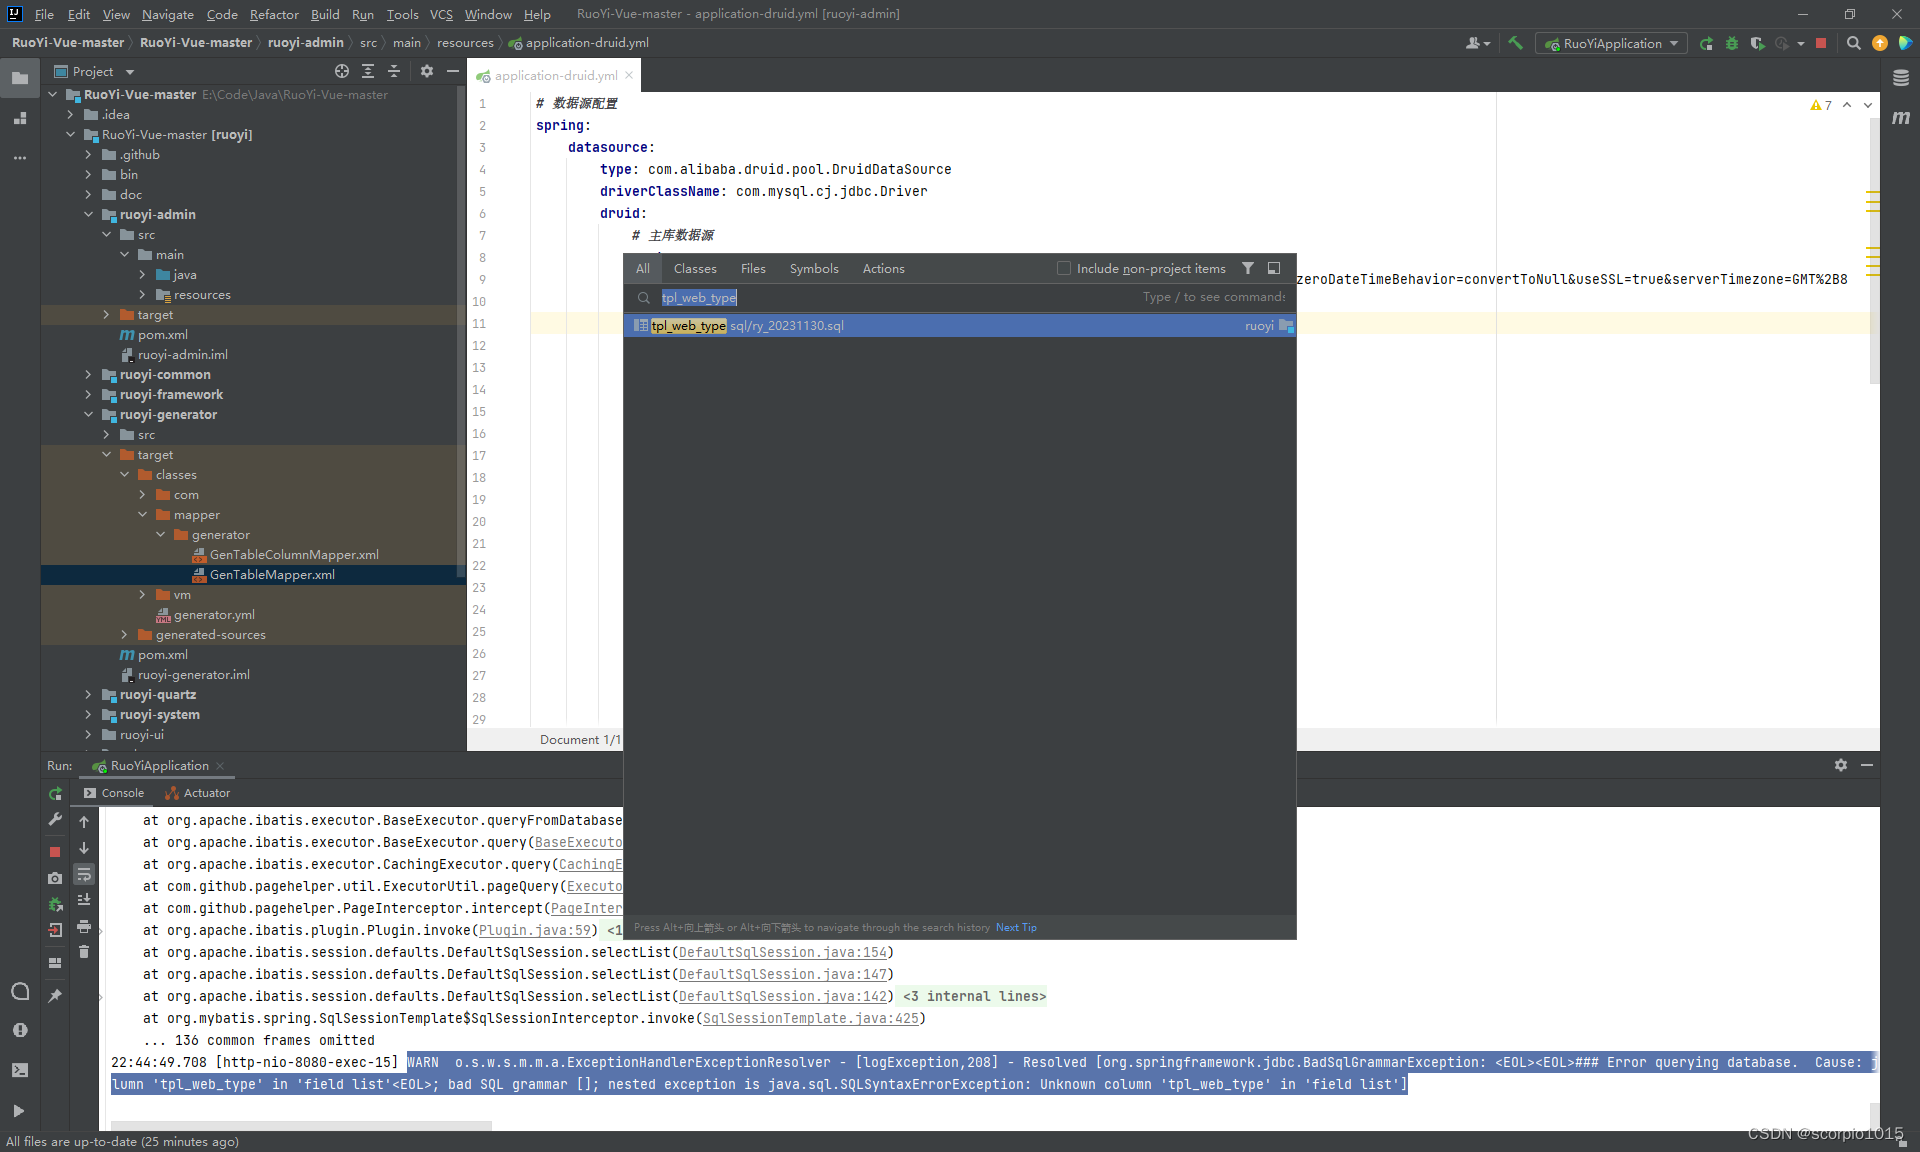The width and height of the screenshot is (1920, 1152).
Task: Click the Build Project hammer icon
Action: click(x=1516, y=43)
